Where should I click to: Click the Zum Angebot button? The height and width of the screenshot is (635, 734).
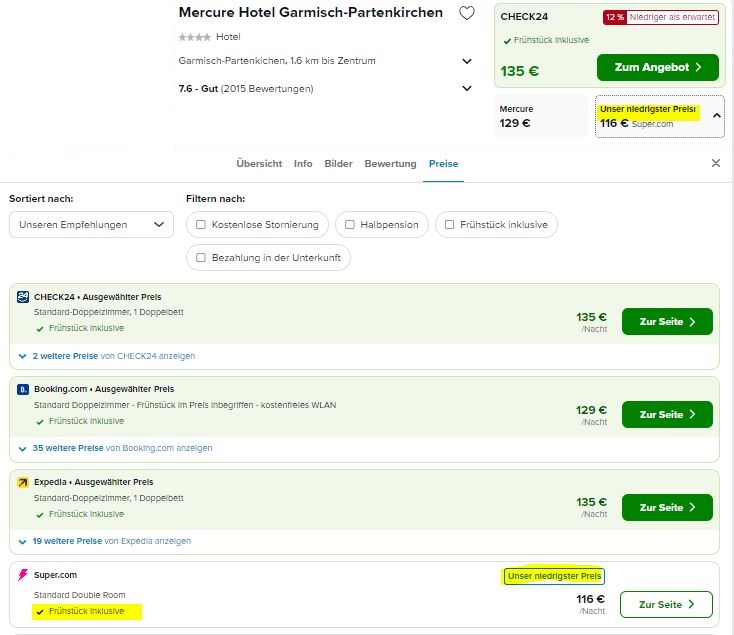(658, 67)
